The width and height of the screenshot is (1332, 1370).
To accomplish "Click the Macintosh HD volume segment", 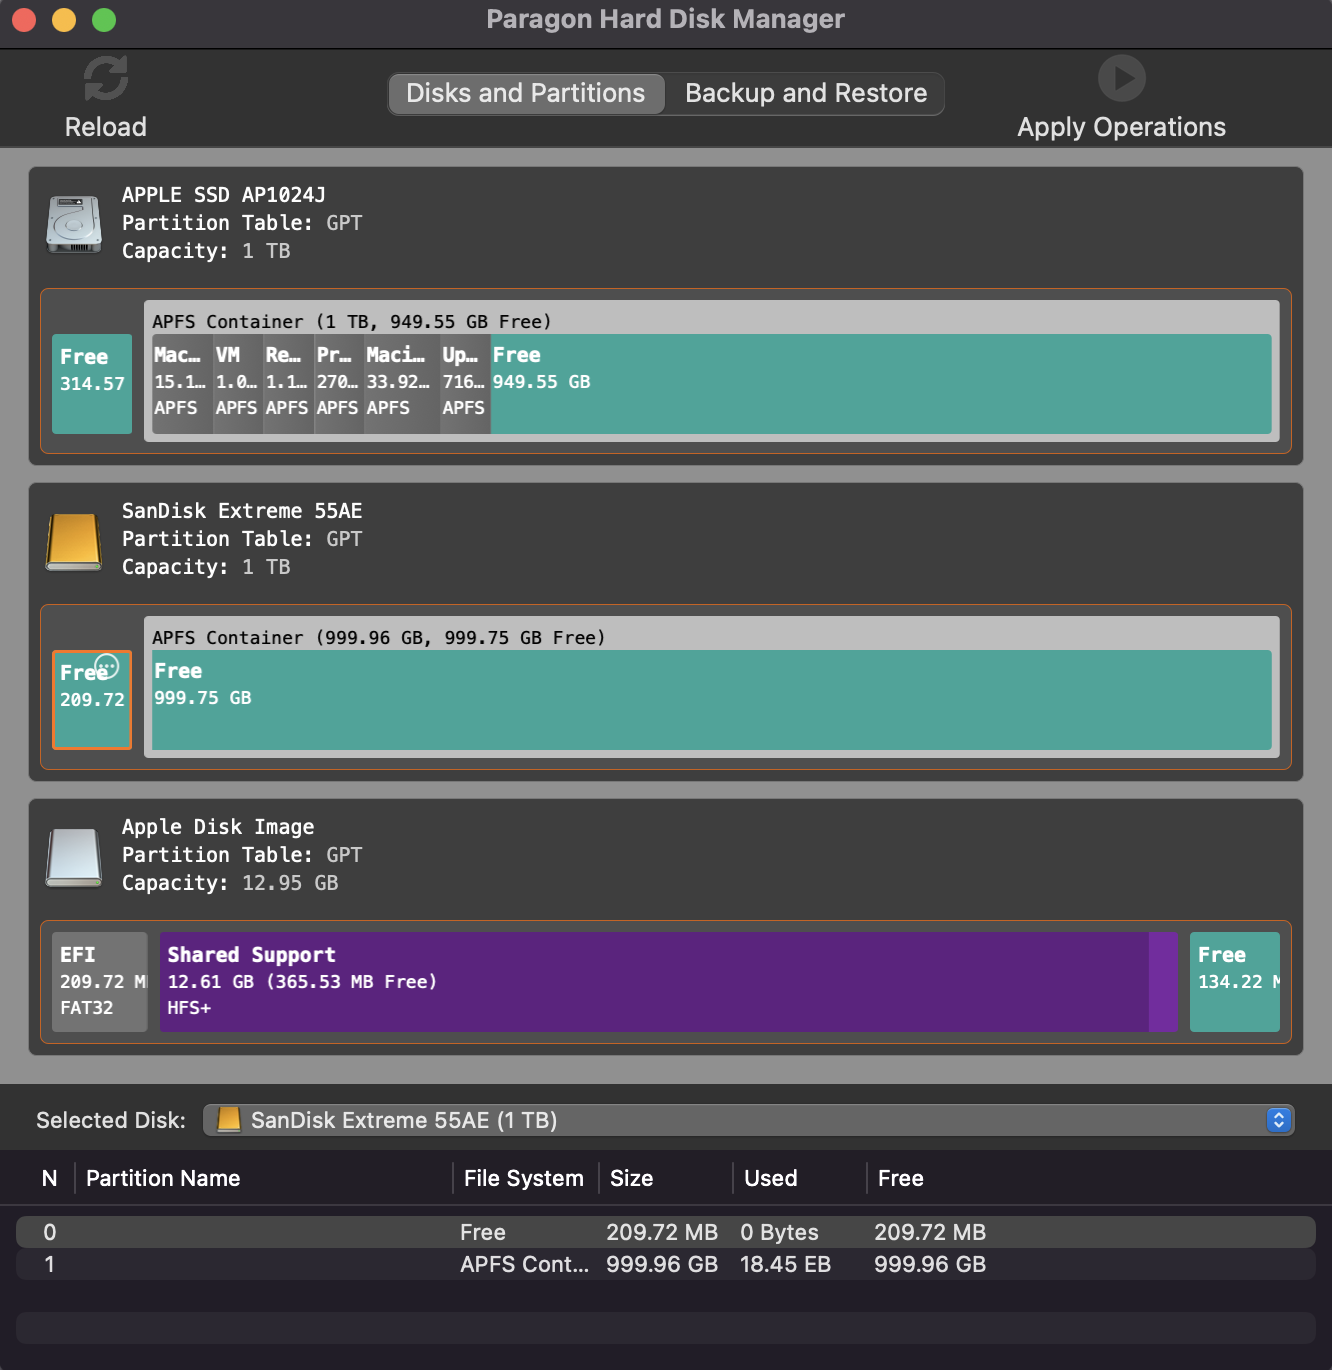I will point(181,383).
